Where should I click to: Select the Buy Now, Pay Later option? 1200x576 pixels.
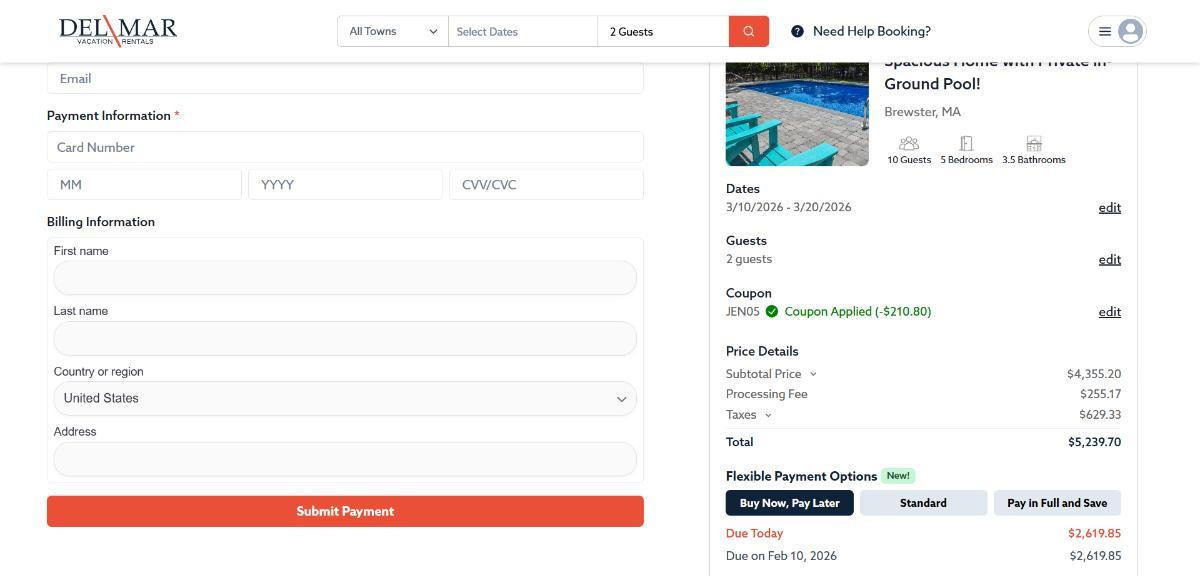[789, 503]
